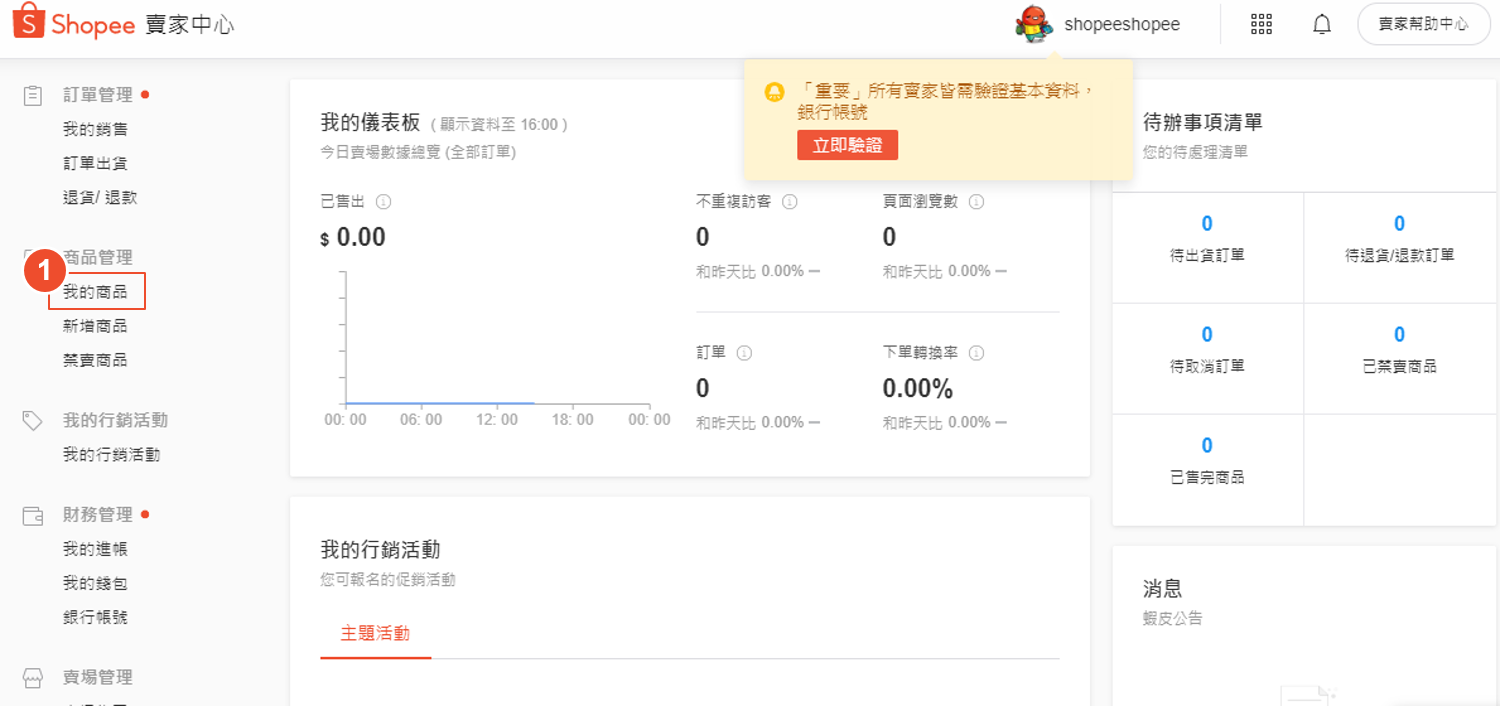Image resolution: width=1500 pixels, height=706 pixels.
Task: Open the apps grid menu icon
Action: coord(1261,24)
